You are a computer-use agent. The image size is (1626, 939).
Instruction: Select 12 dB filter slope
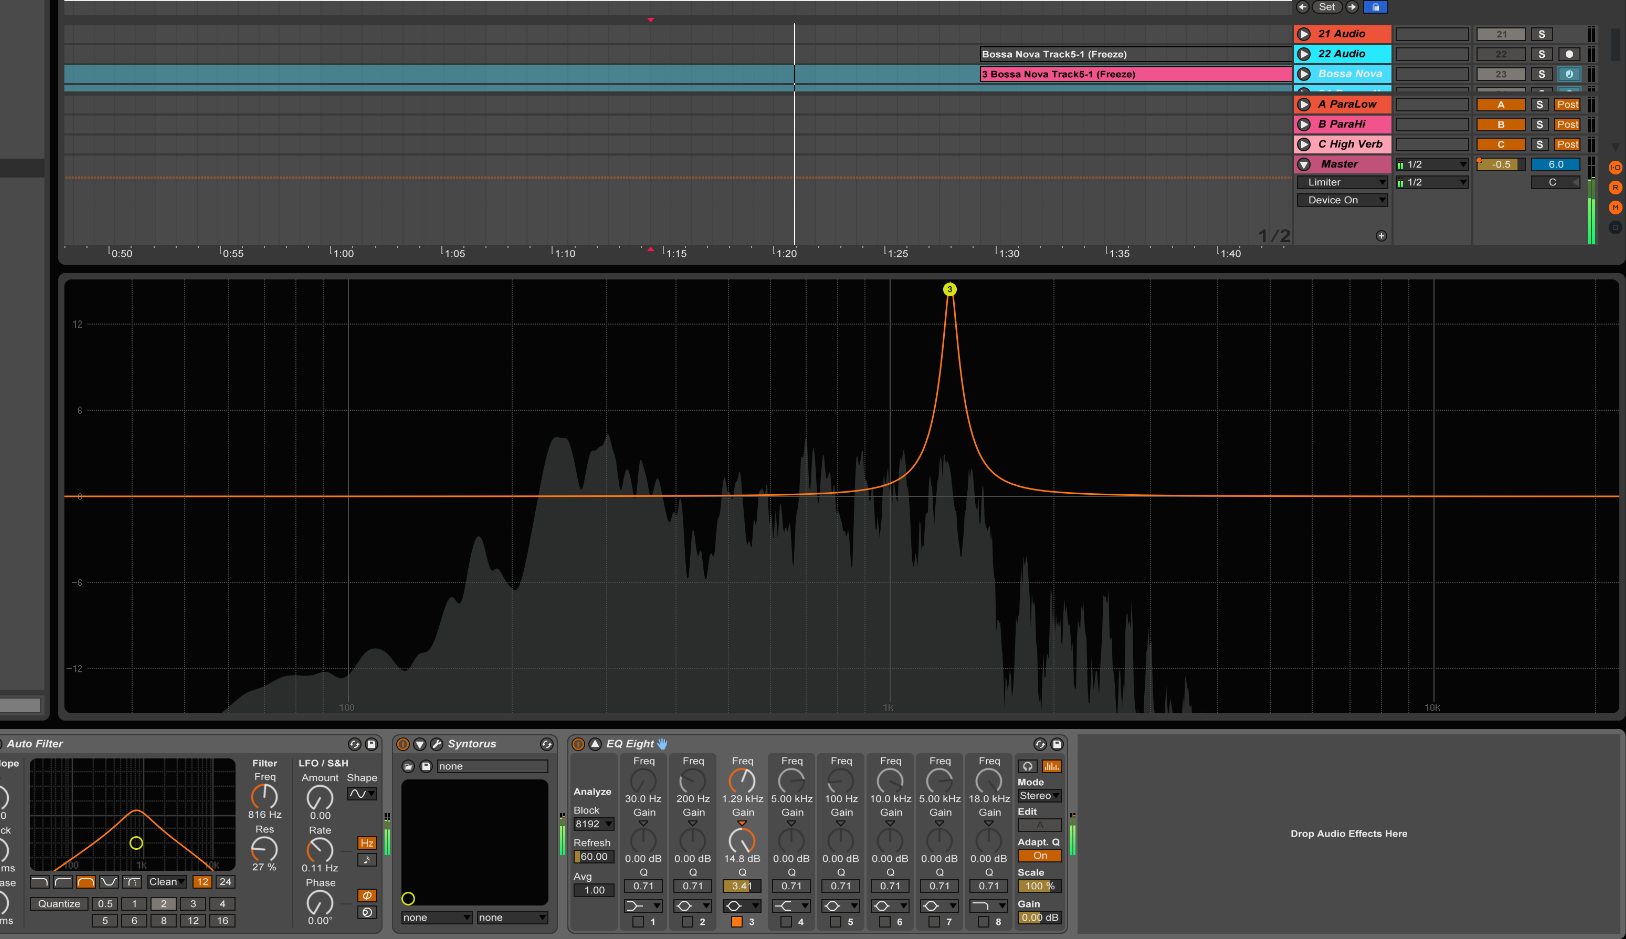[202, 882]
